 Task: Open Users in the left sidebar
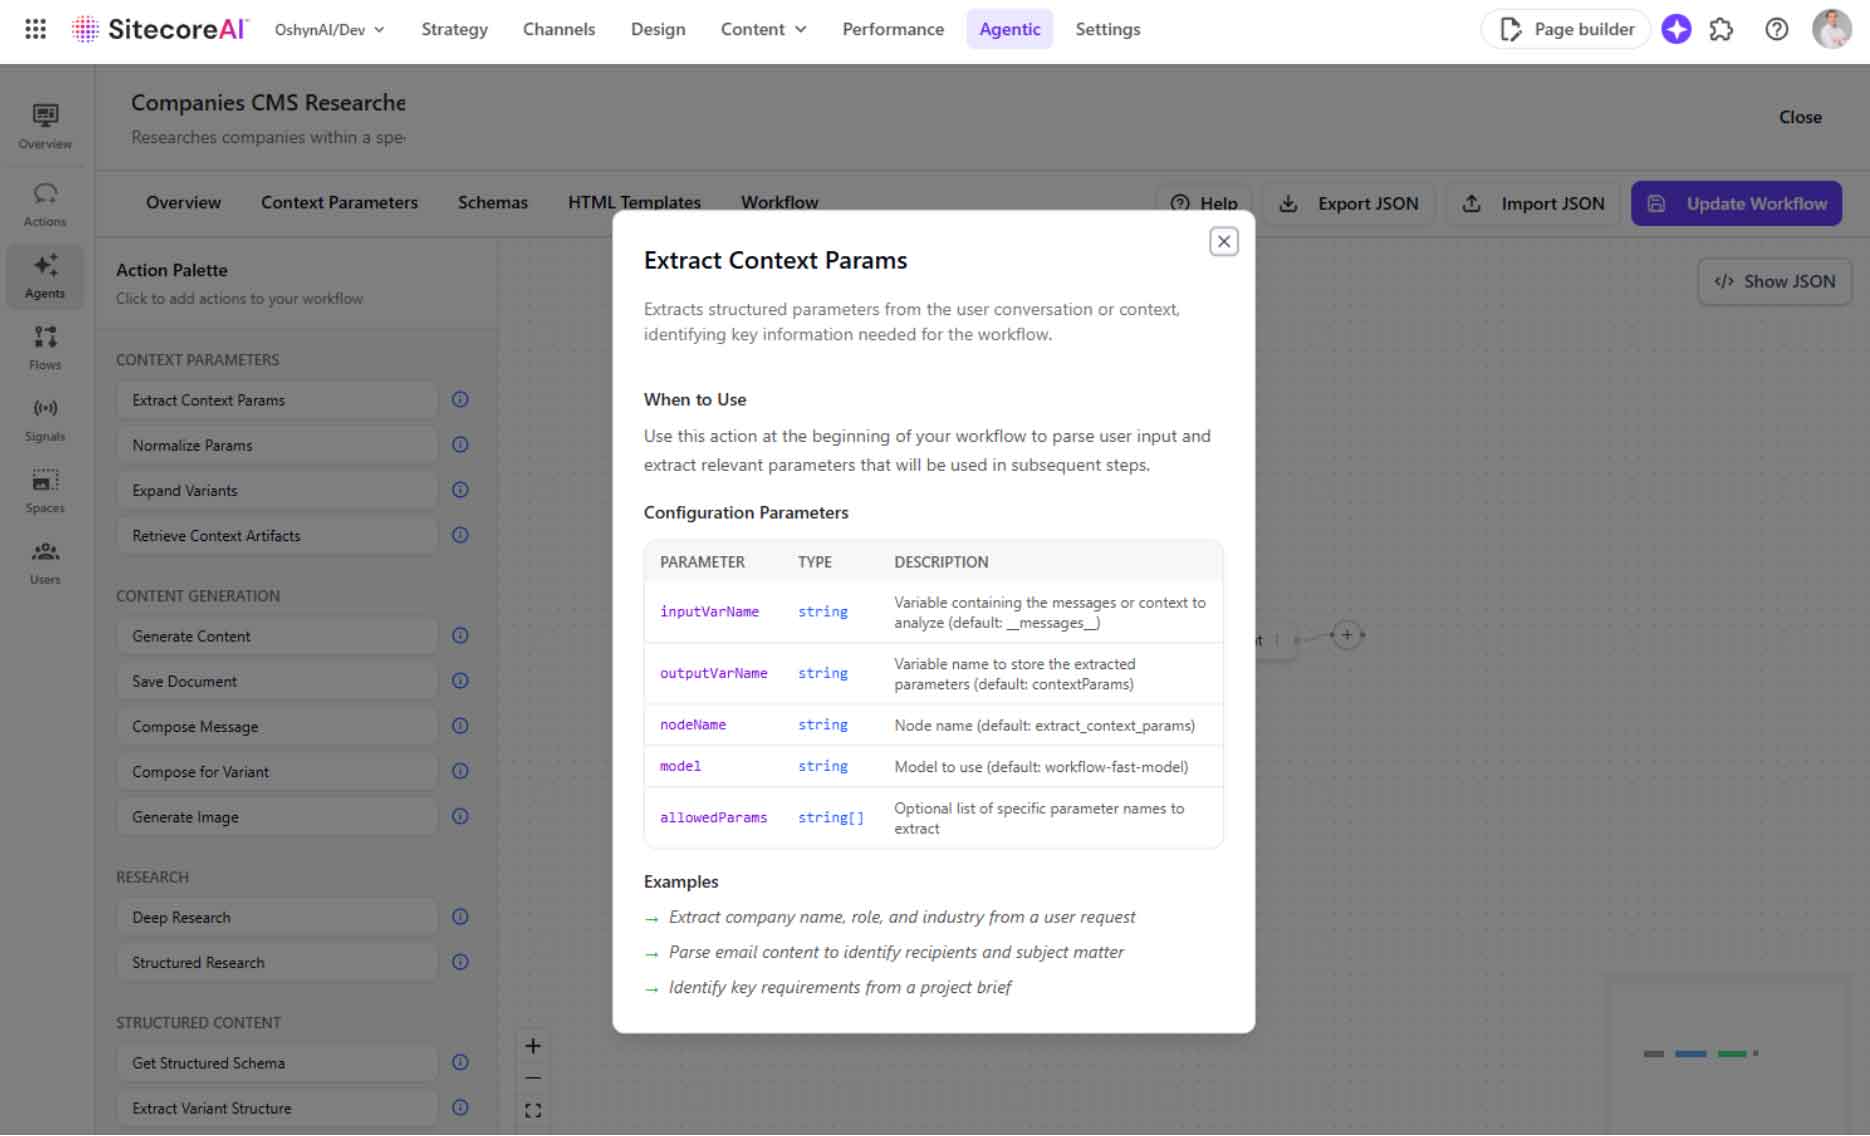click(45, 563)
